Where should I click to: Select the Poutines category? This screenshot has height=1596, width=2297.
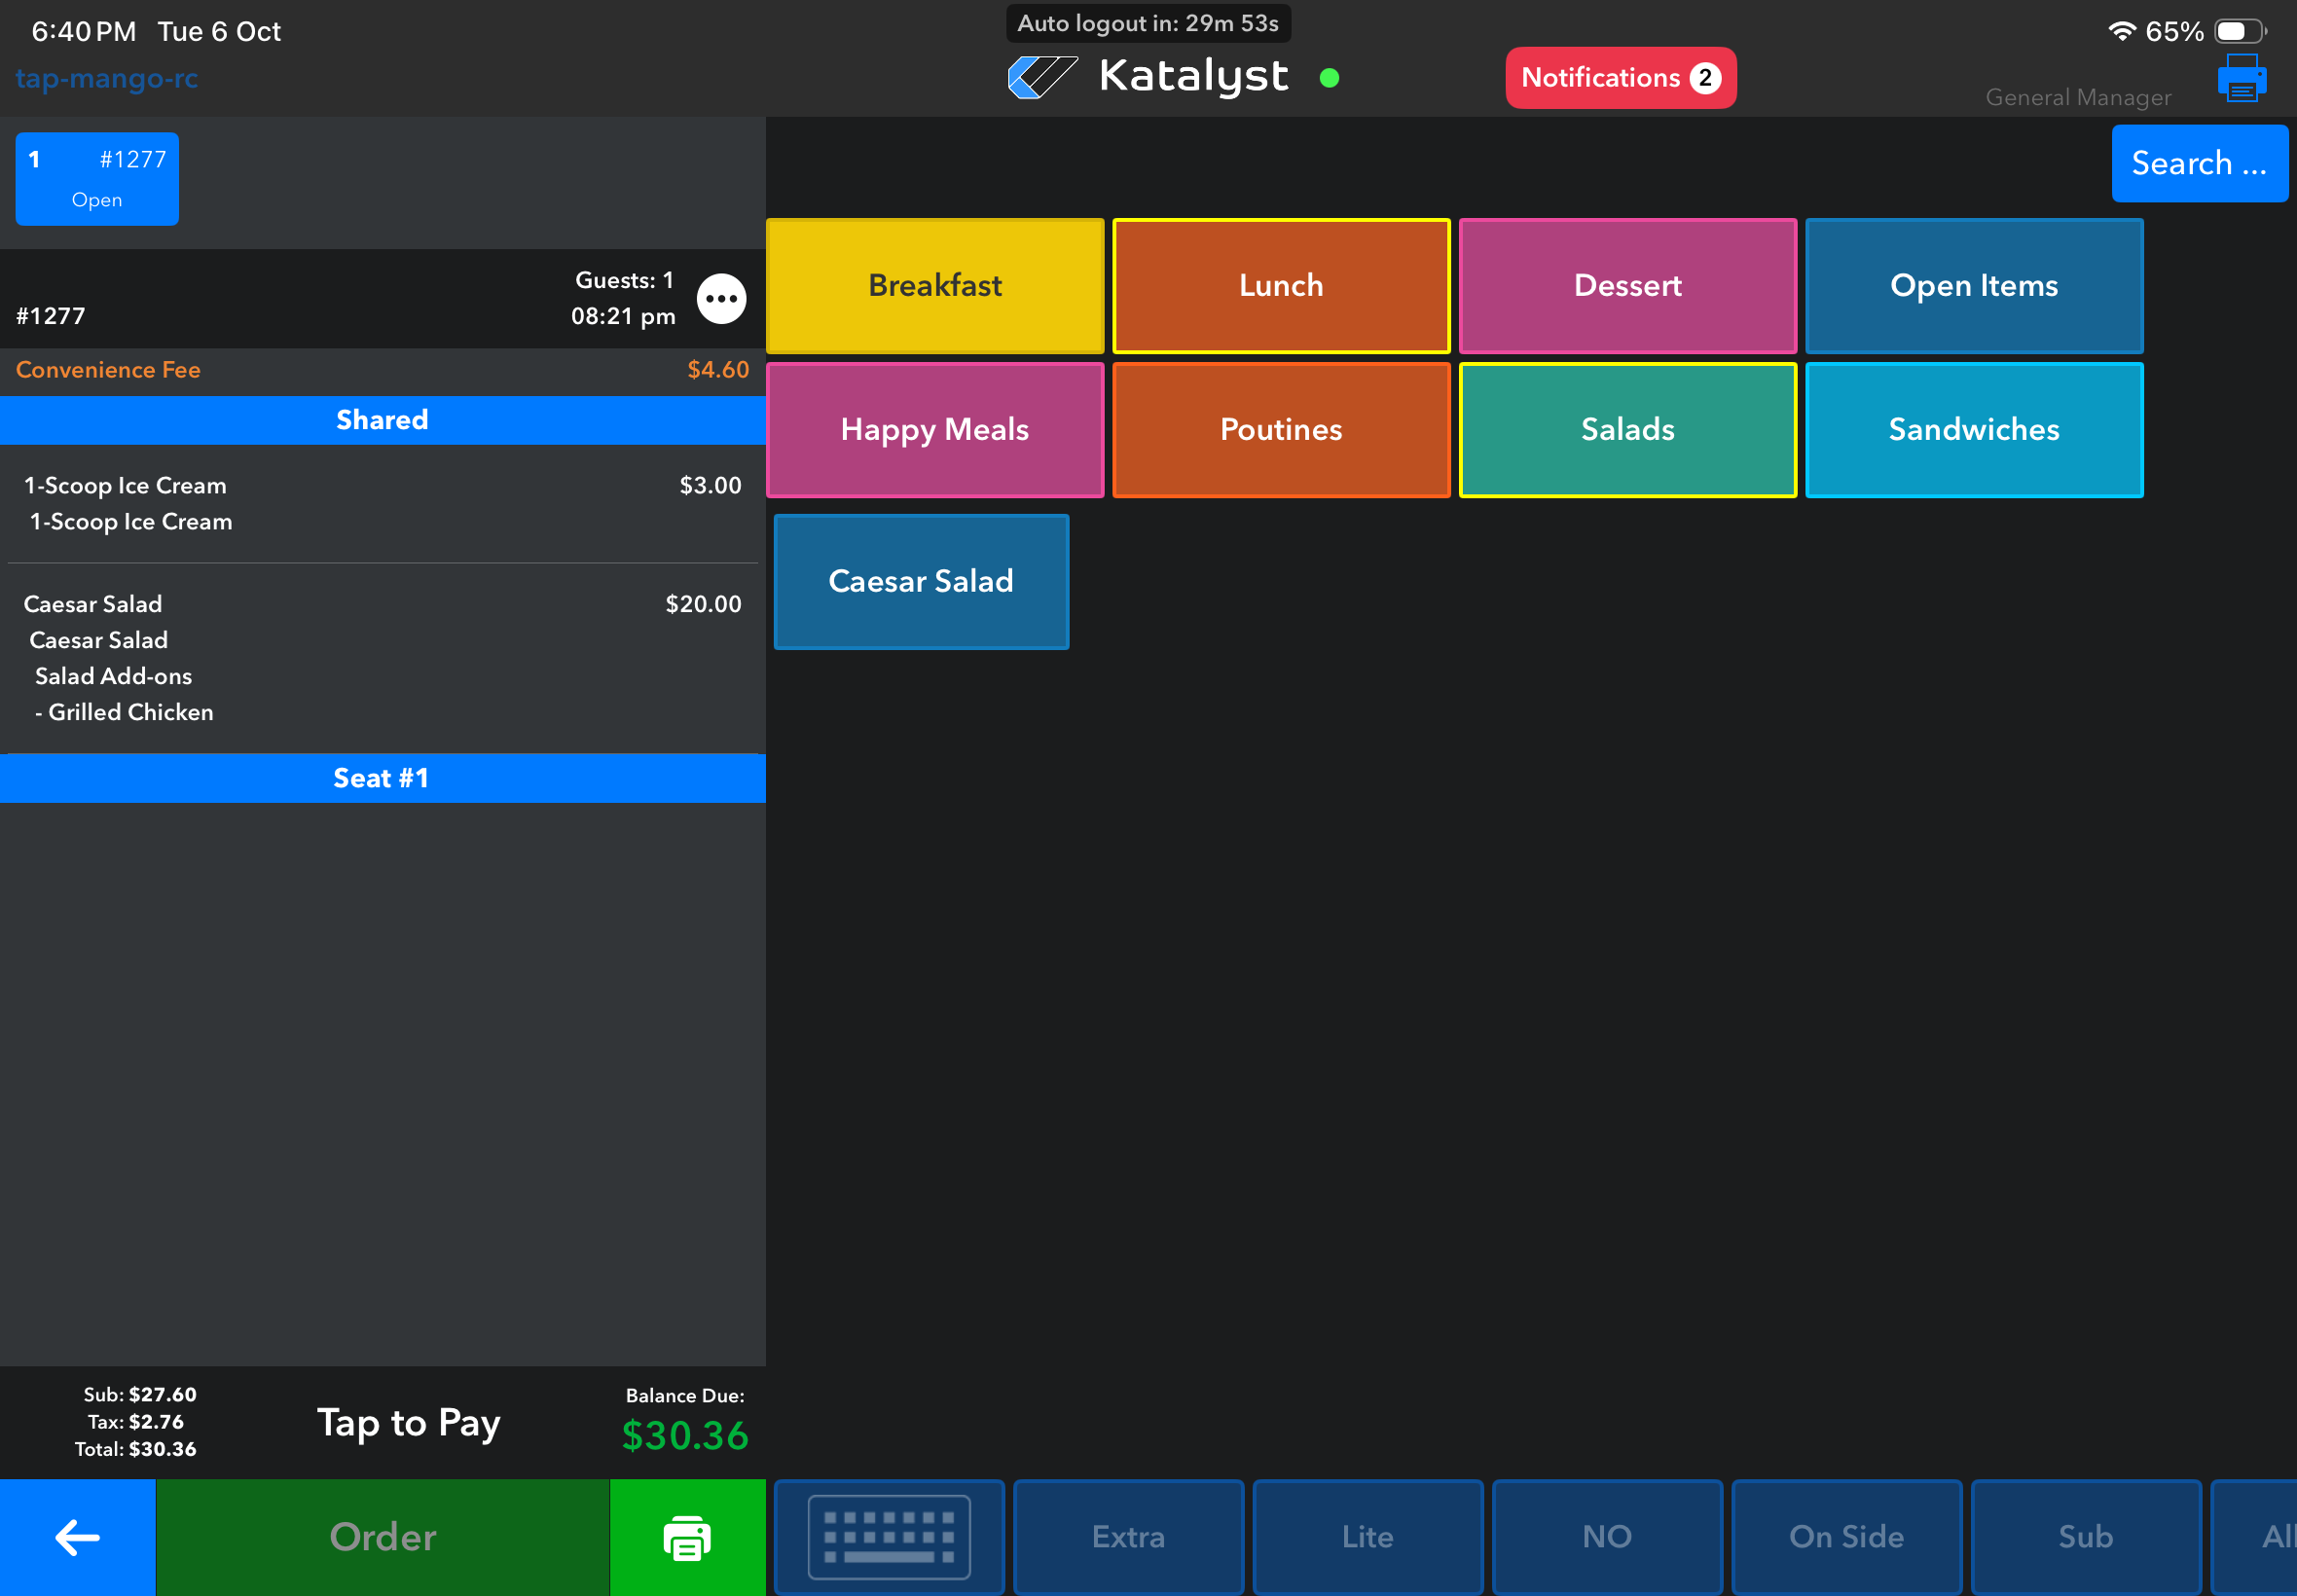[1281, 430]
